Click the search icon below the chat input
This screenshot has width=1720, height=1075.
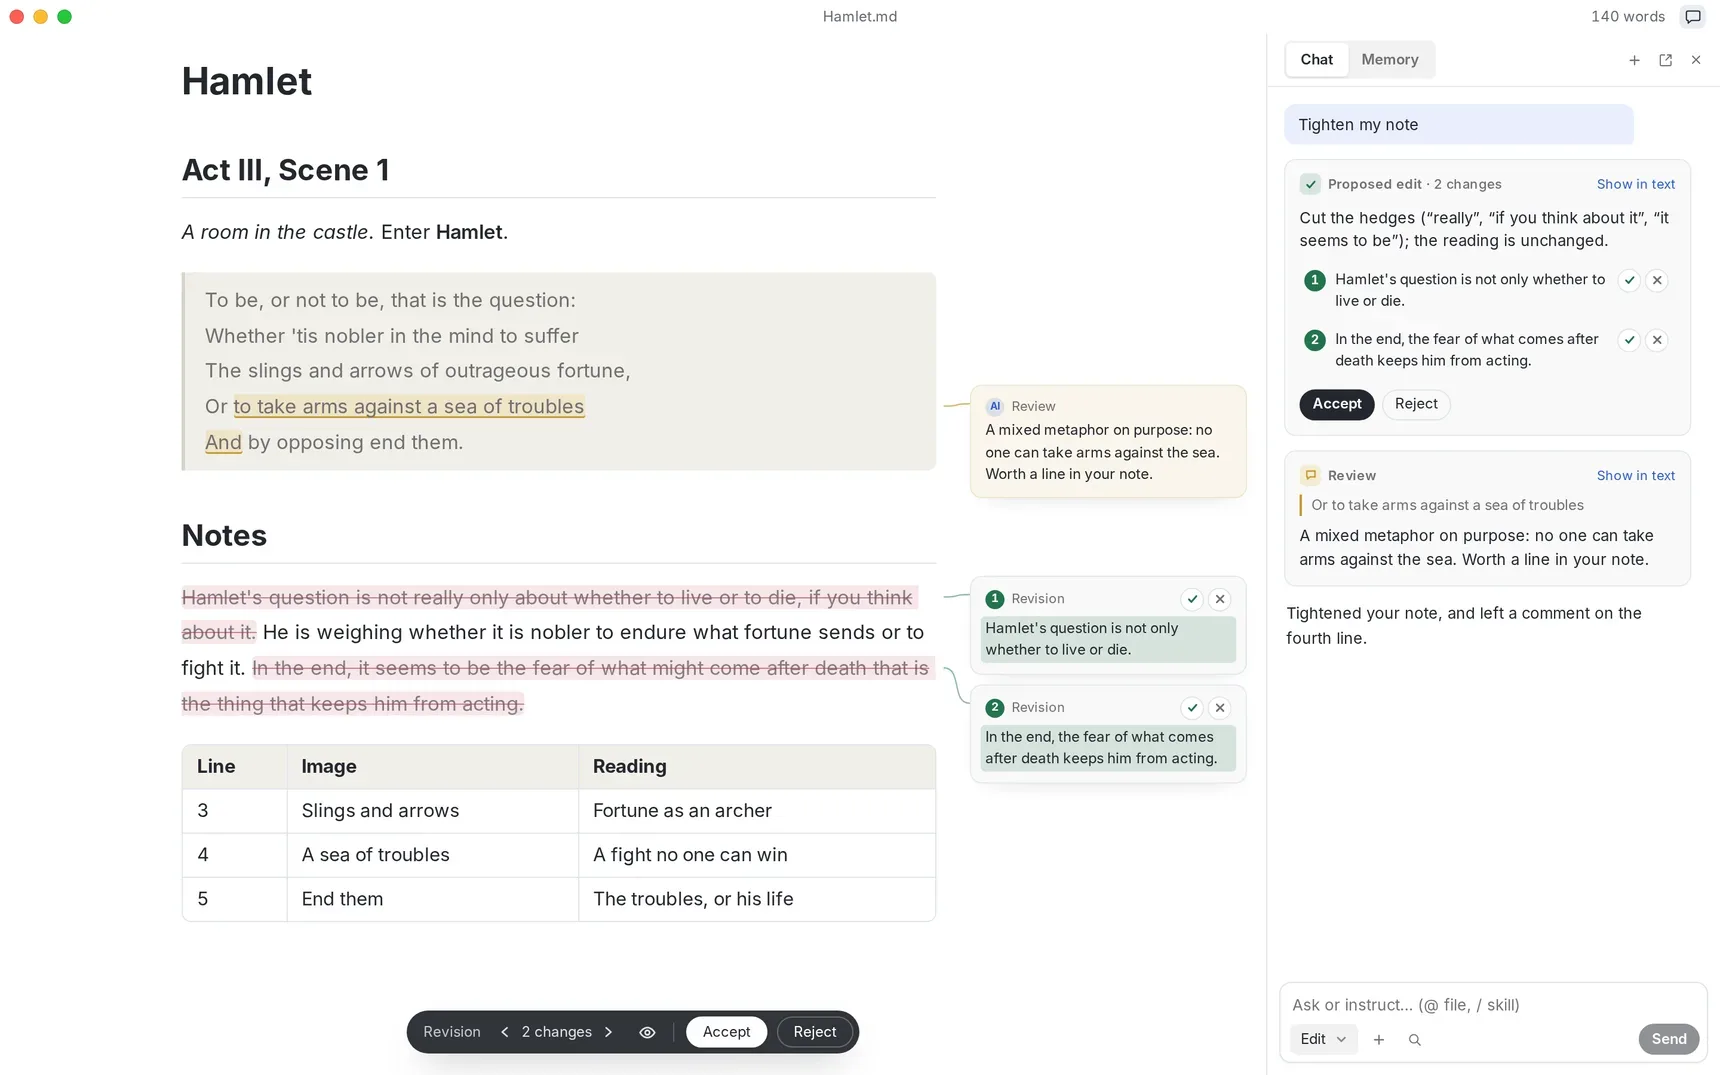[1415, 1040]
